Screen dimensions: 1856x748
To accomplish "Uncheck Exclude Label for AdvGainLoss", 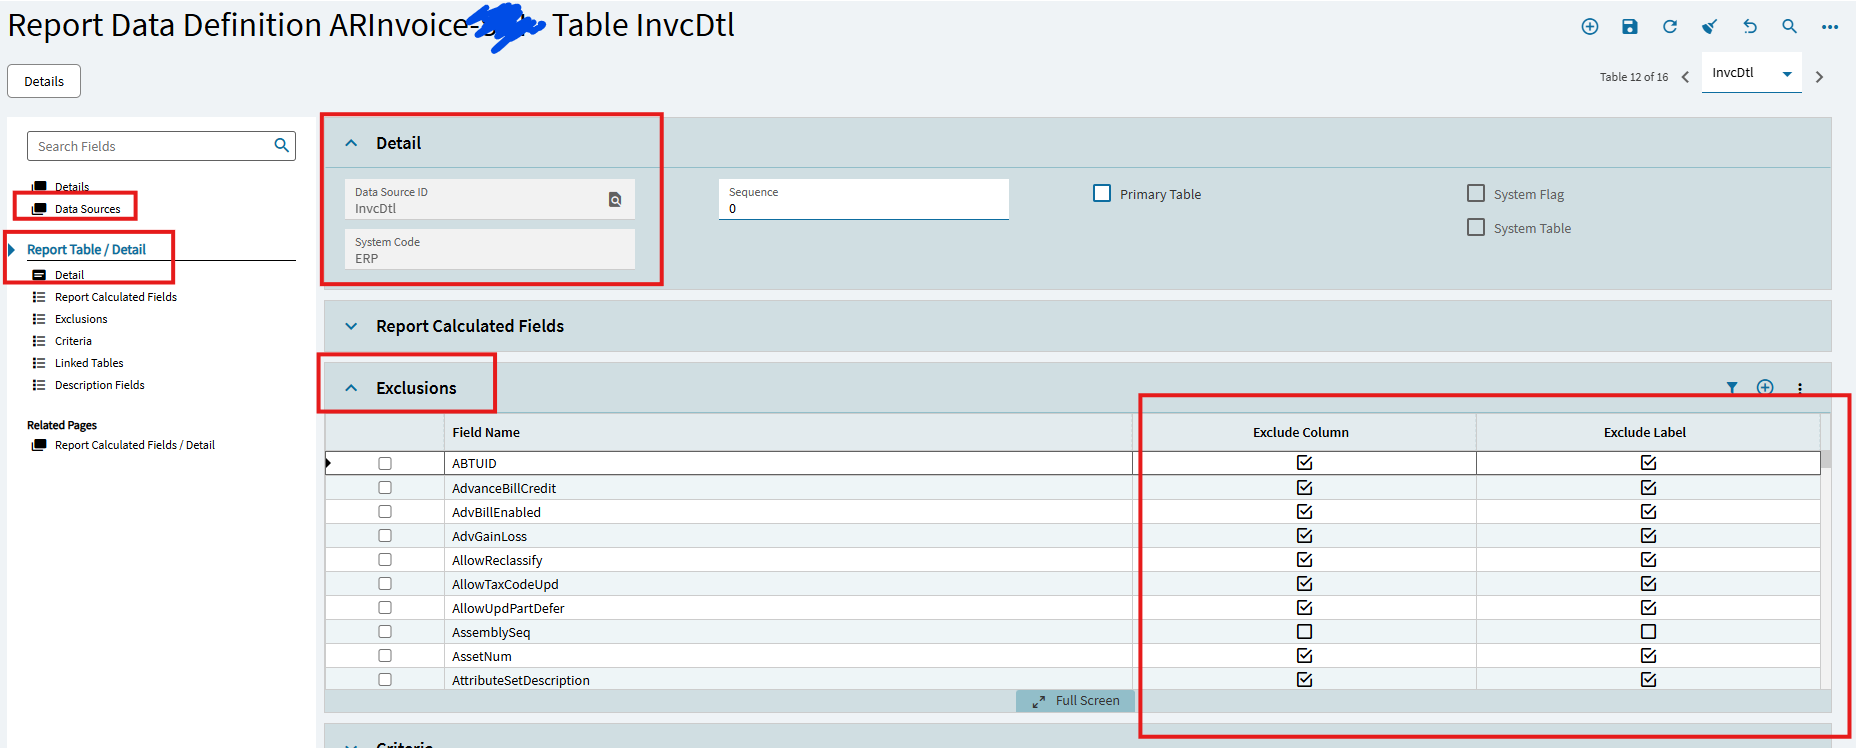I will point(1648,536).
